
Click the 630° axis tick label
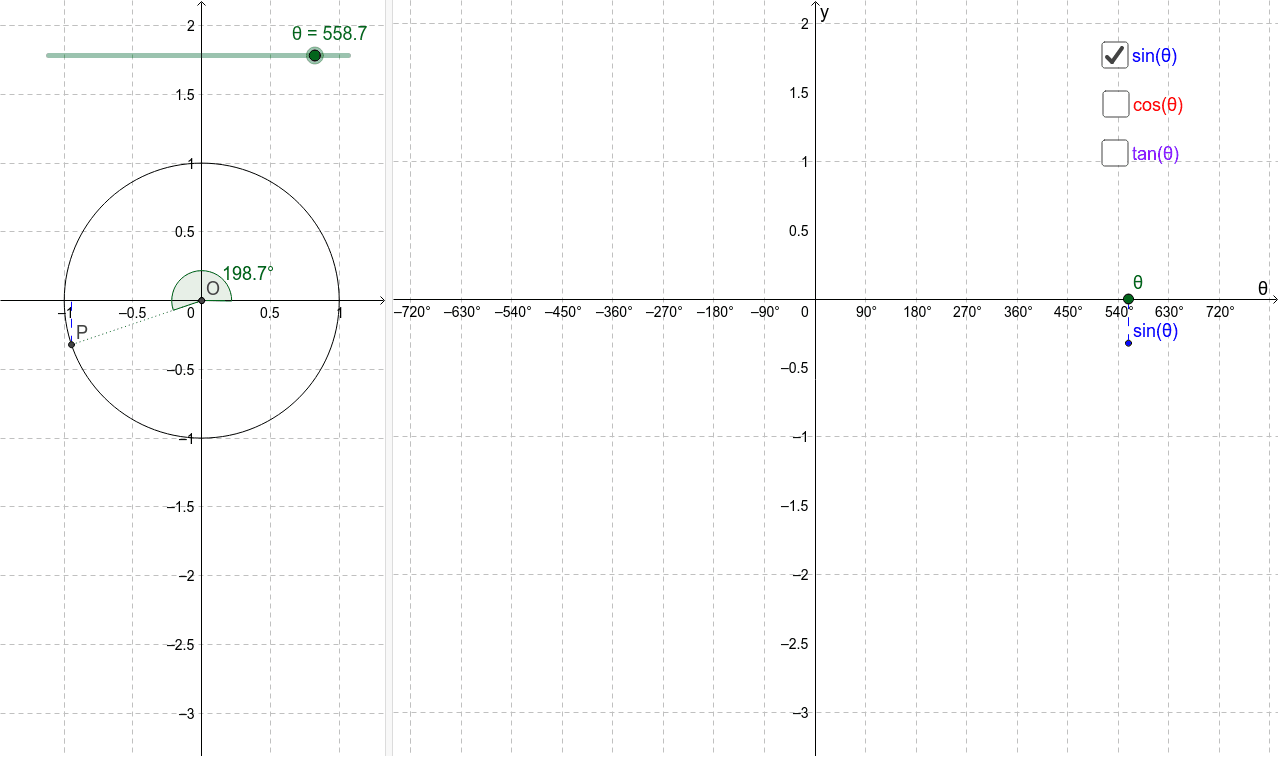[x=1169, y=312]
